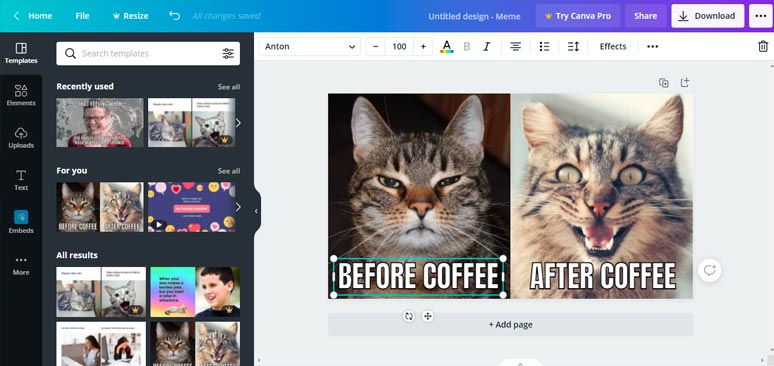This screenshot has width=774, height=366.
Task: Click the Download button
Action: tap(707, 16)
